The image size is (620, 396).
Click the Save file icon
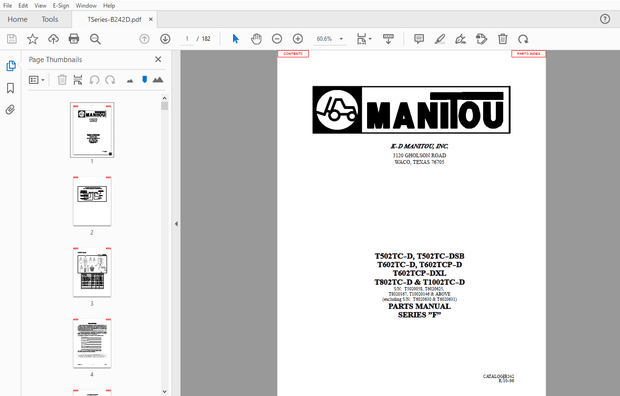(x=12, y=39)
